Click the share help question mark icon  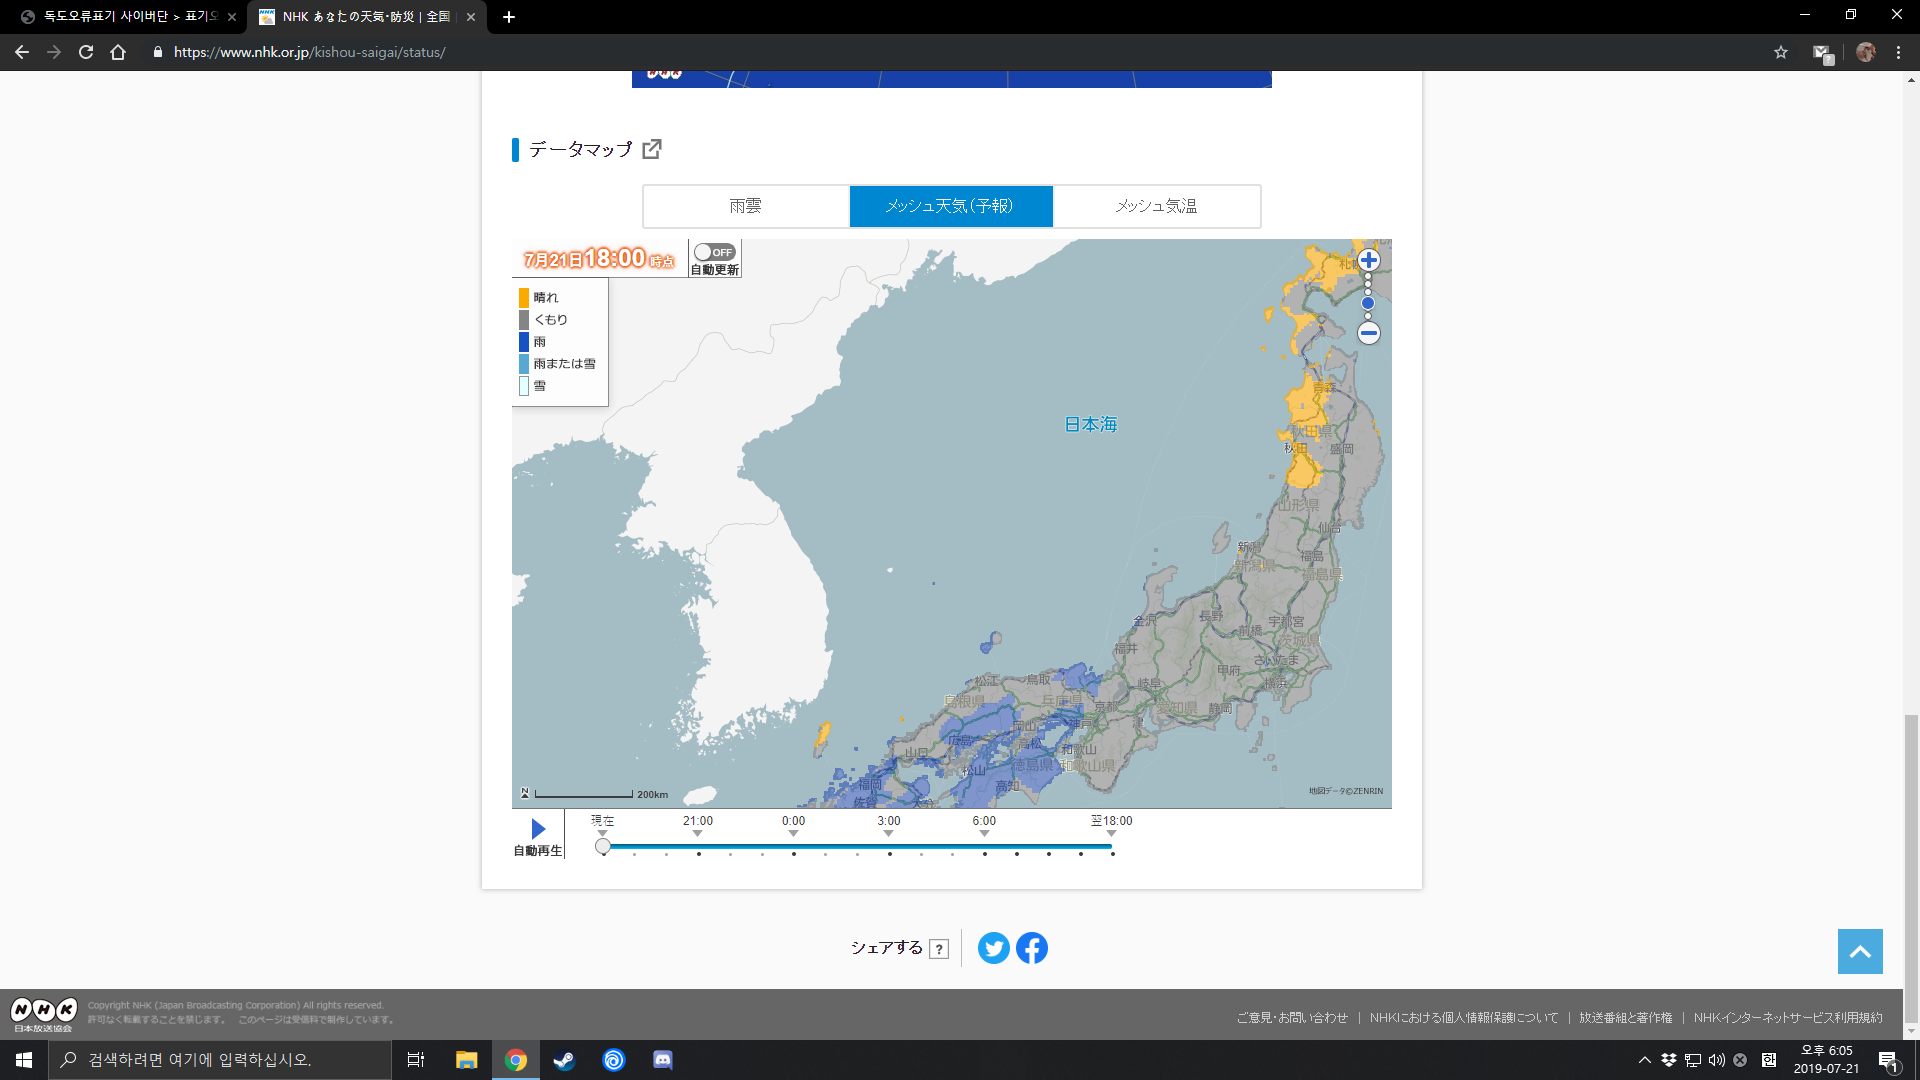click(x=939, y=949)
